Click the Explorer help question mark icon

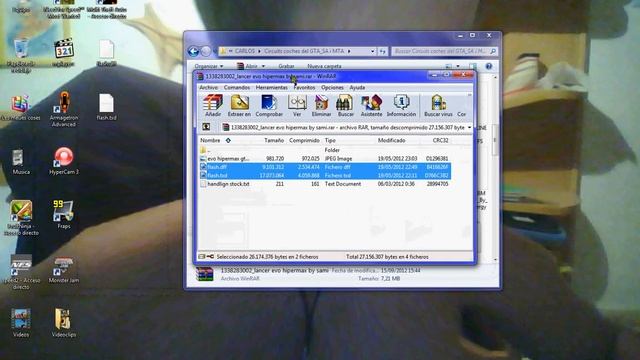click(489, 66)
